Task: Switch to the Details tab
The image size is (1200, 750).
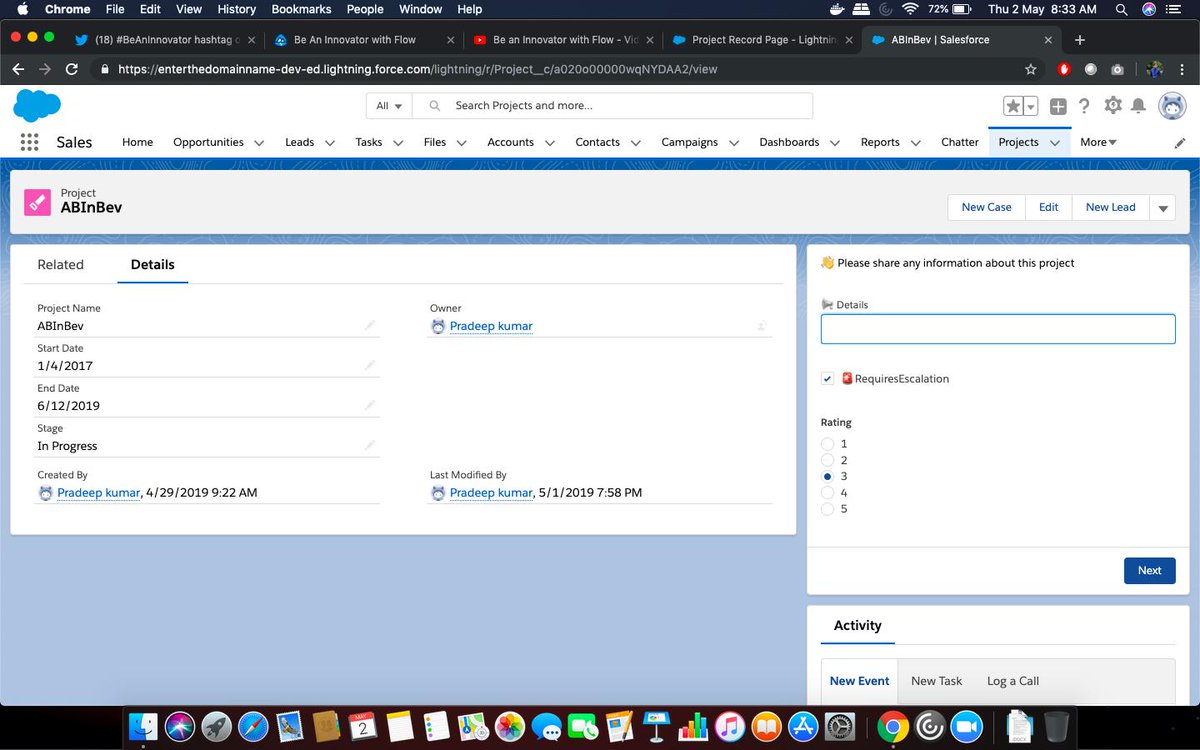Action: (x=152, y=265)
